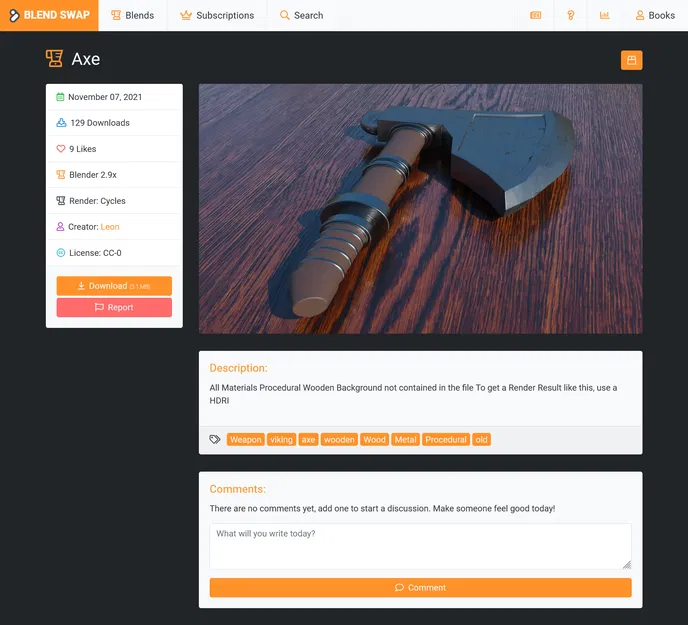Click the blend icon beside Axe title
The image size is (688, 625).
click(54, 58)
